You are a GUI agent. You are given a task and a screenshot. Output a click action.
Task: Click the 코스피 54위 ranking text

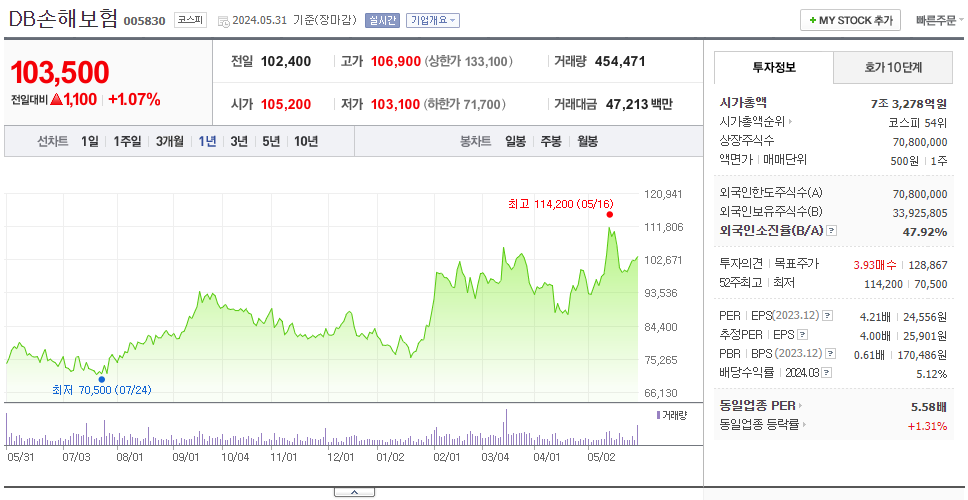tap(918, 122)
